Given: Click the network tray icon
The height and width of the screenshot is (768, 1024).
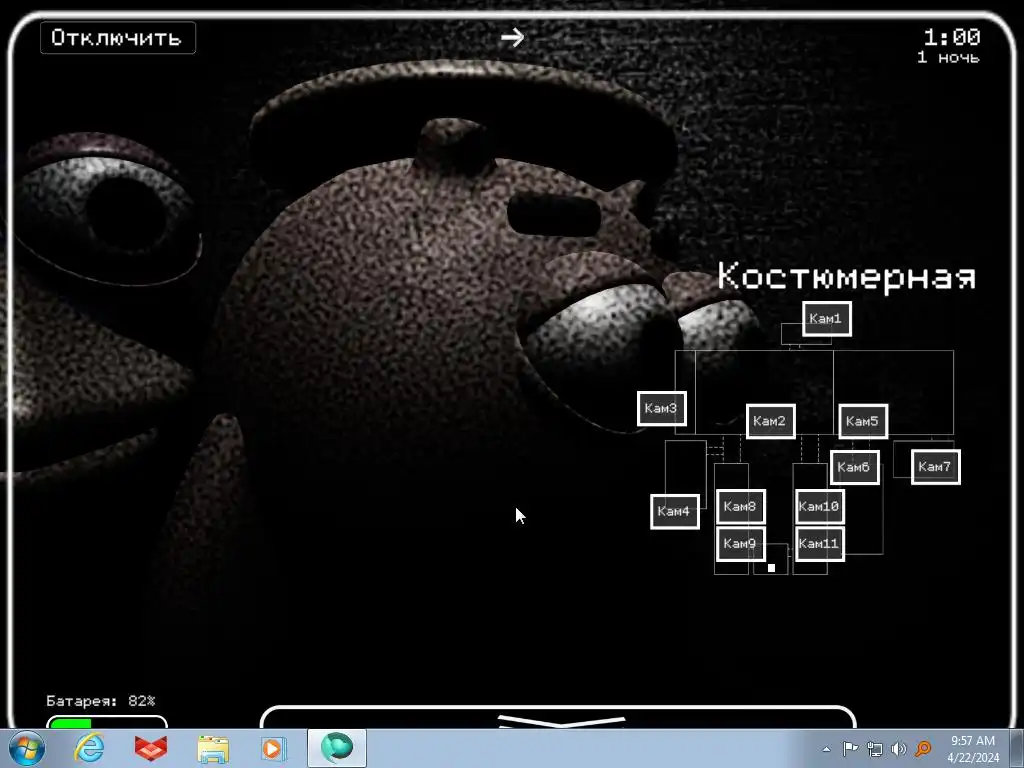Looking at the screenshot, I should coord(874,748).
